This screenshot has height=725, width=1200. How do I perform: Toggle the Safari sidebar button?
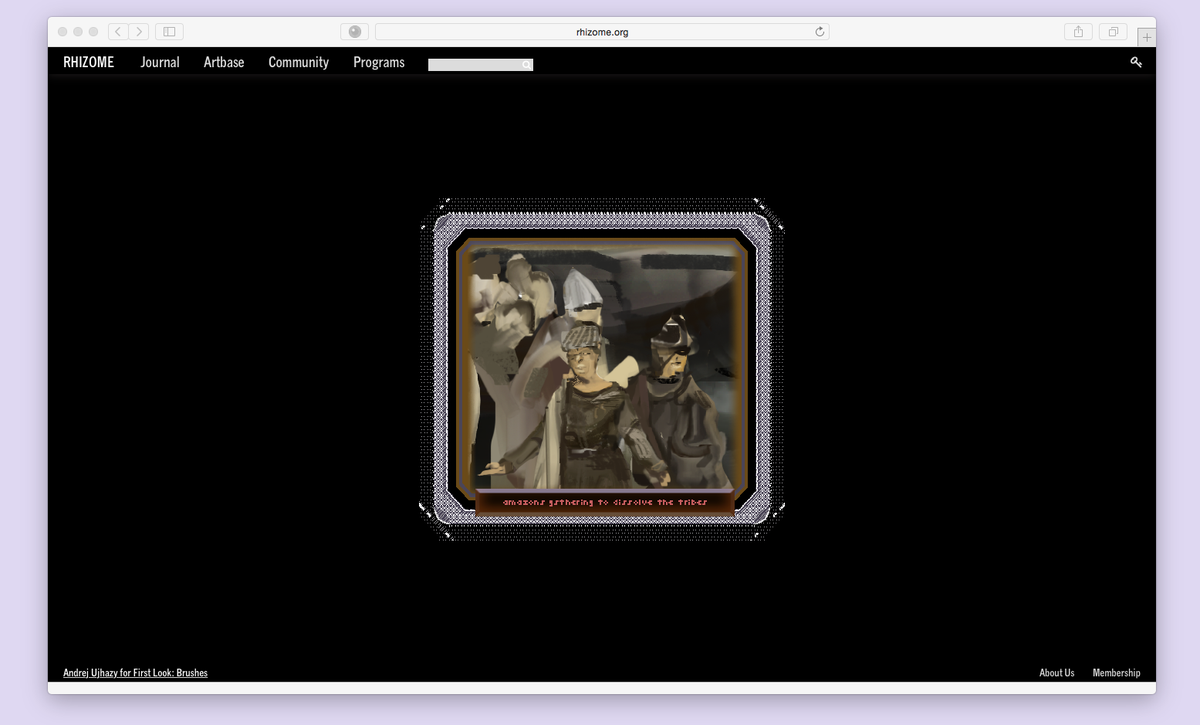(169, 32)
